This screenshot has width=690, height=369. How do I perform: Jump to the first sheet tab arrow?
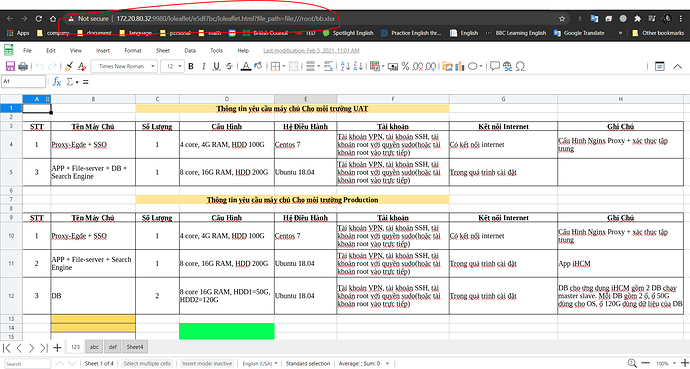point(7,348)
